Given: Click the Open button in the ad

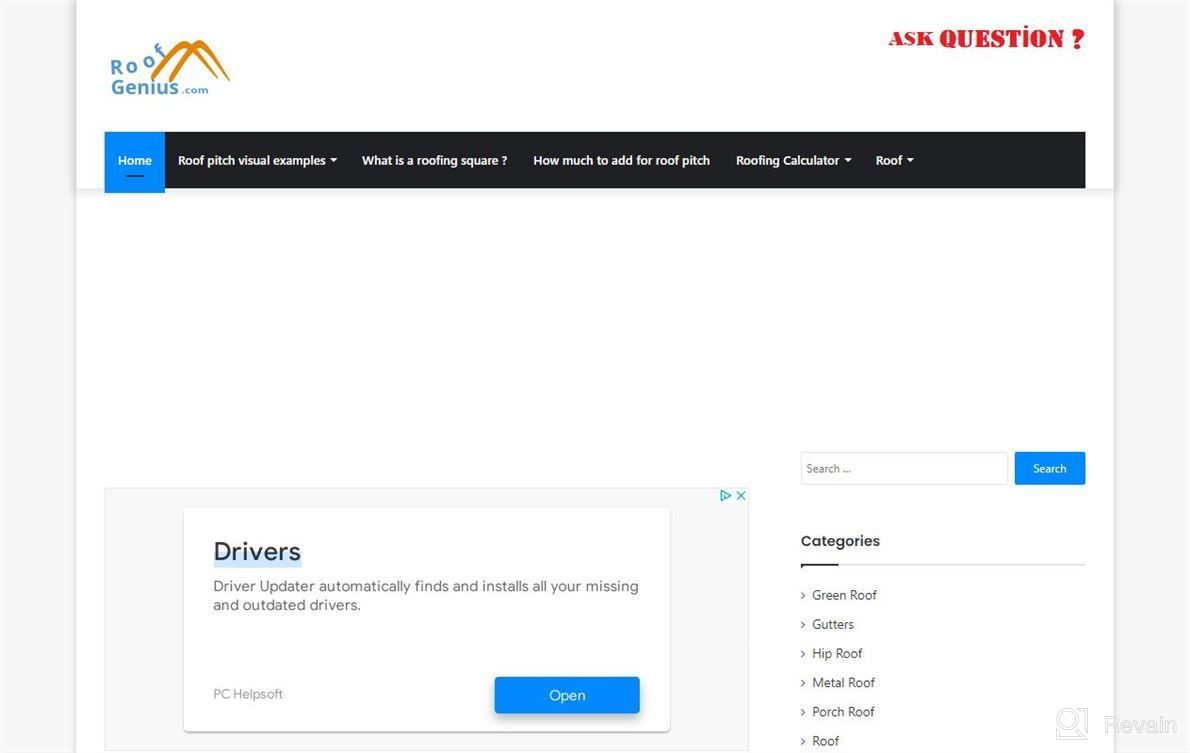Looking at the screenshot, I should coord(567,695).
